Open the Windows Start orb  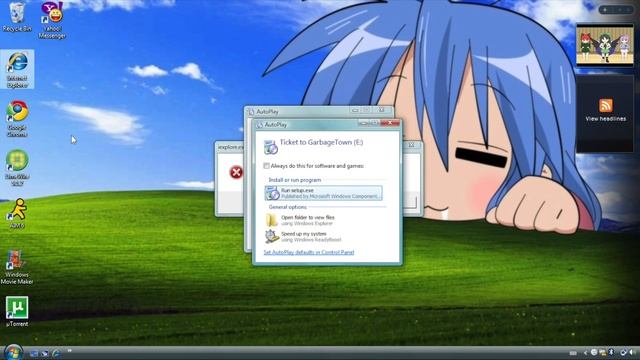pos(13,352)
